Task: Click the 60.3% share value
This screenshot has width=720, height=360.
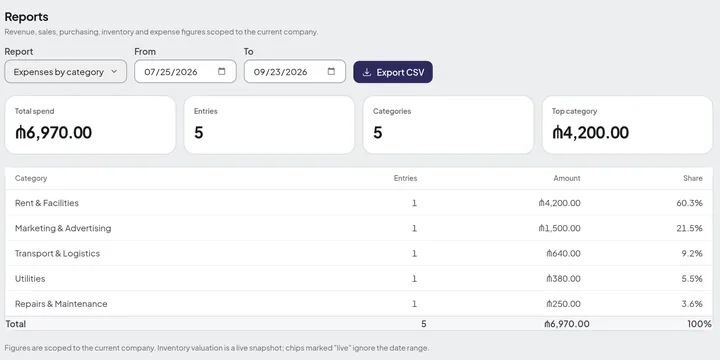Action: (689, 203)
